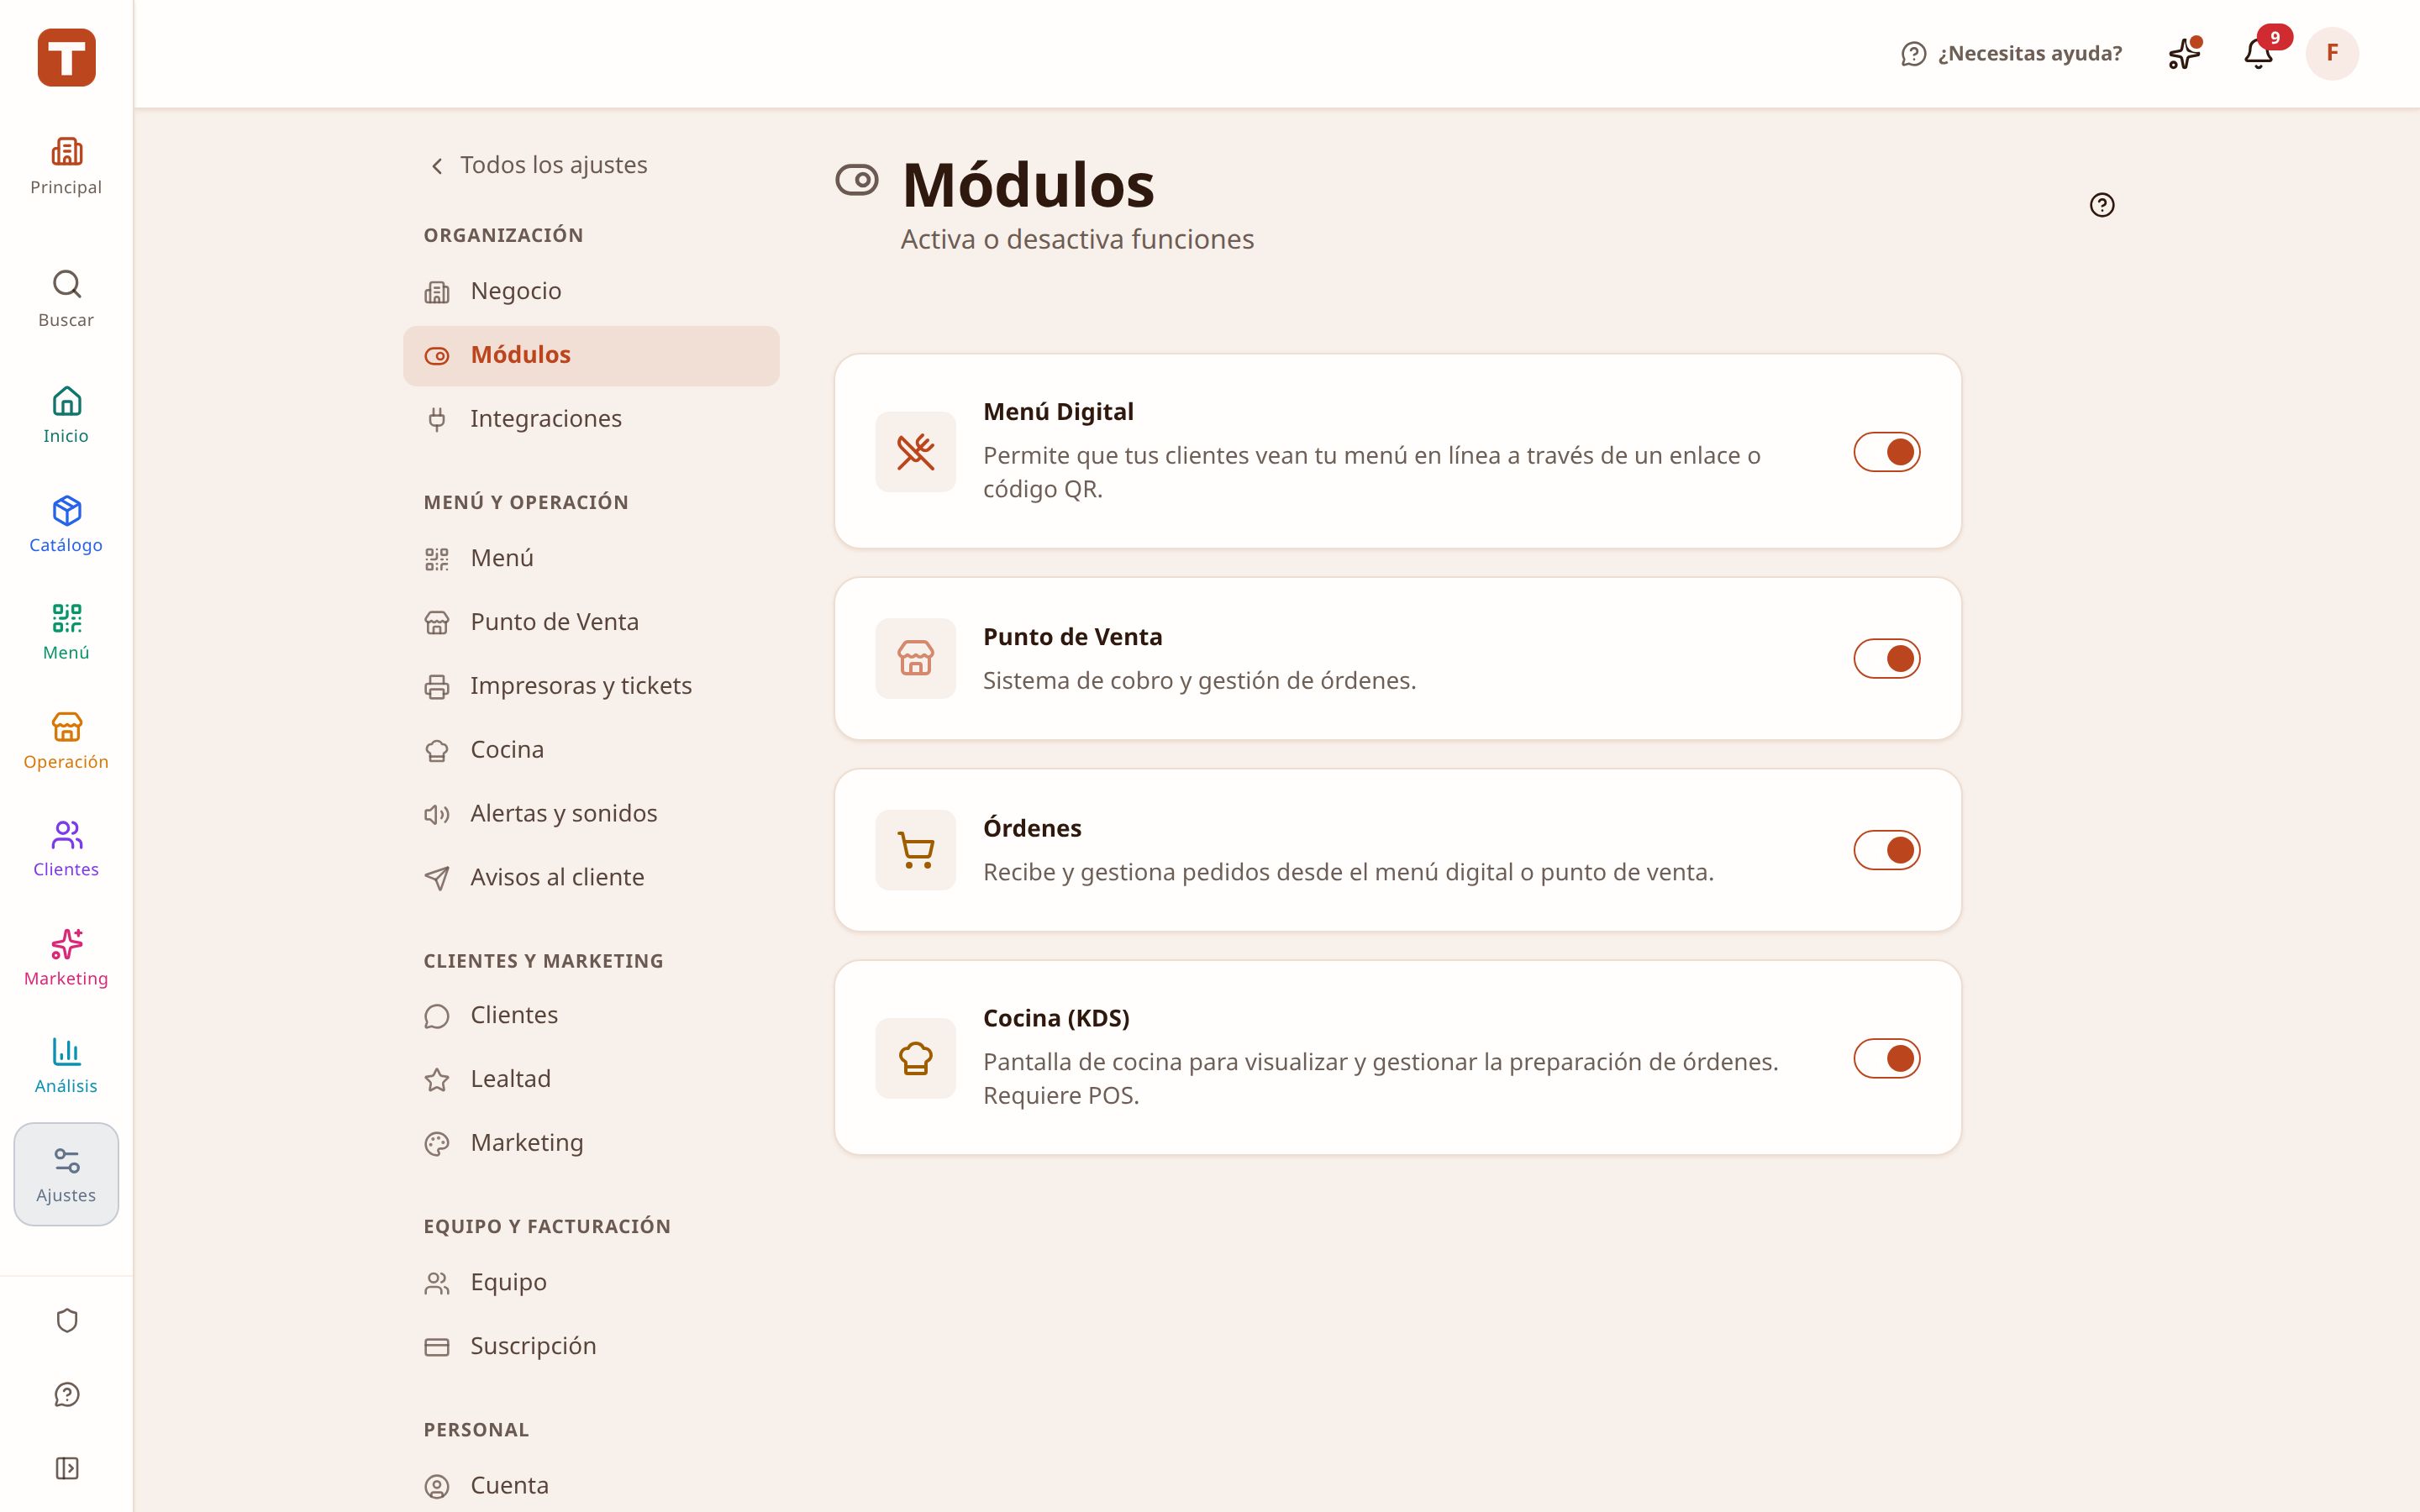This screenshot has height=1512, width=2420.
Task: Open Operación in the sidebar
Action: tap(66, 741)
